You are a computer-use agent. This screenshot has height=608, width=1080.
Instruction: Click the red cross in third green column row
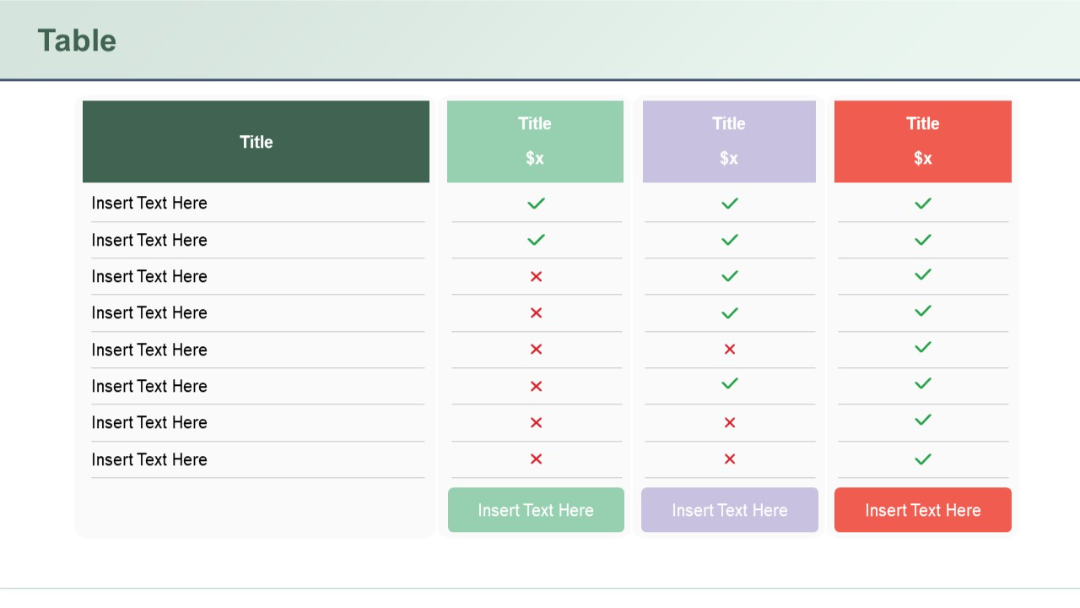tap(536, 276)
